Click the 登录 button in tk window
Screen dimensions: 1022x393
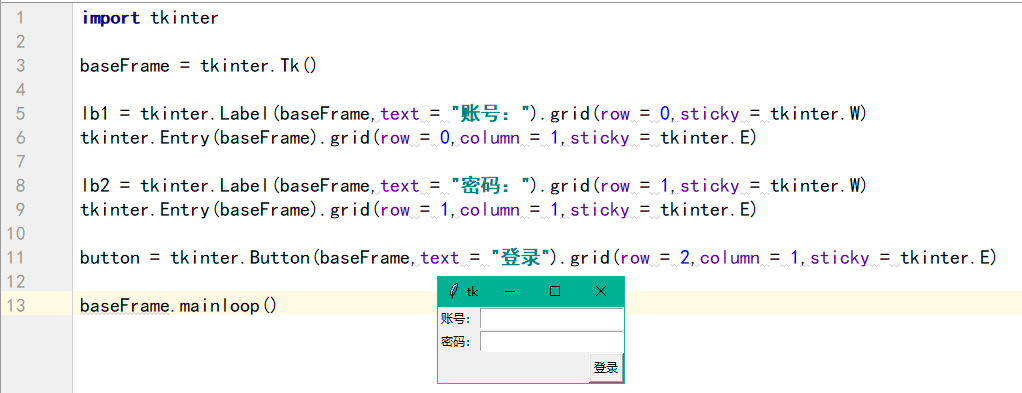(606, 368)
